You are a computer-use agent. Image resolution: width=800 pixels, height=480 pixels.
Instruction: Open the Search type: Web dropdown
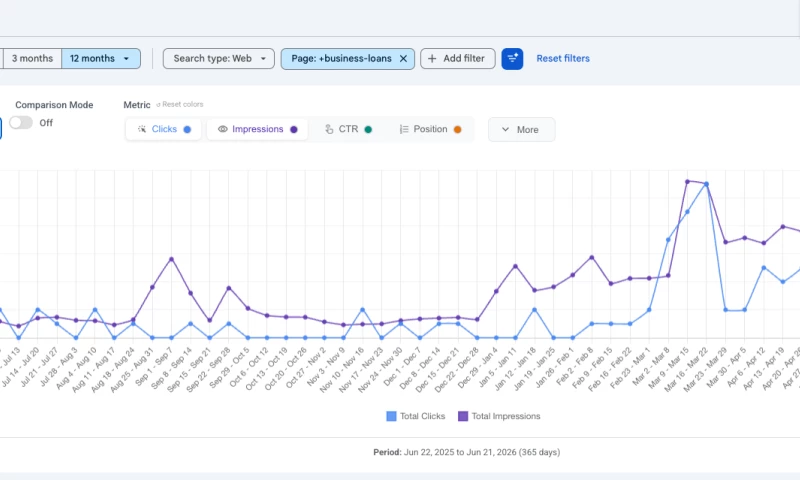pos(219,59)
